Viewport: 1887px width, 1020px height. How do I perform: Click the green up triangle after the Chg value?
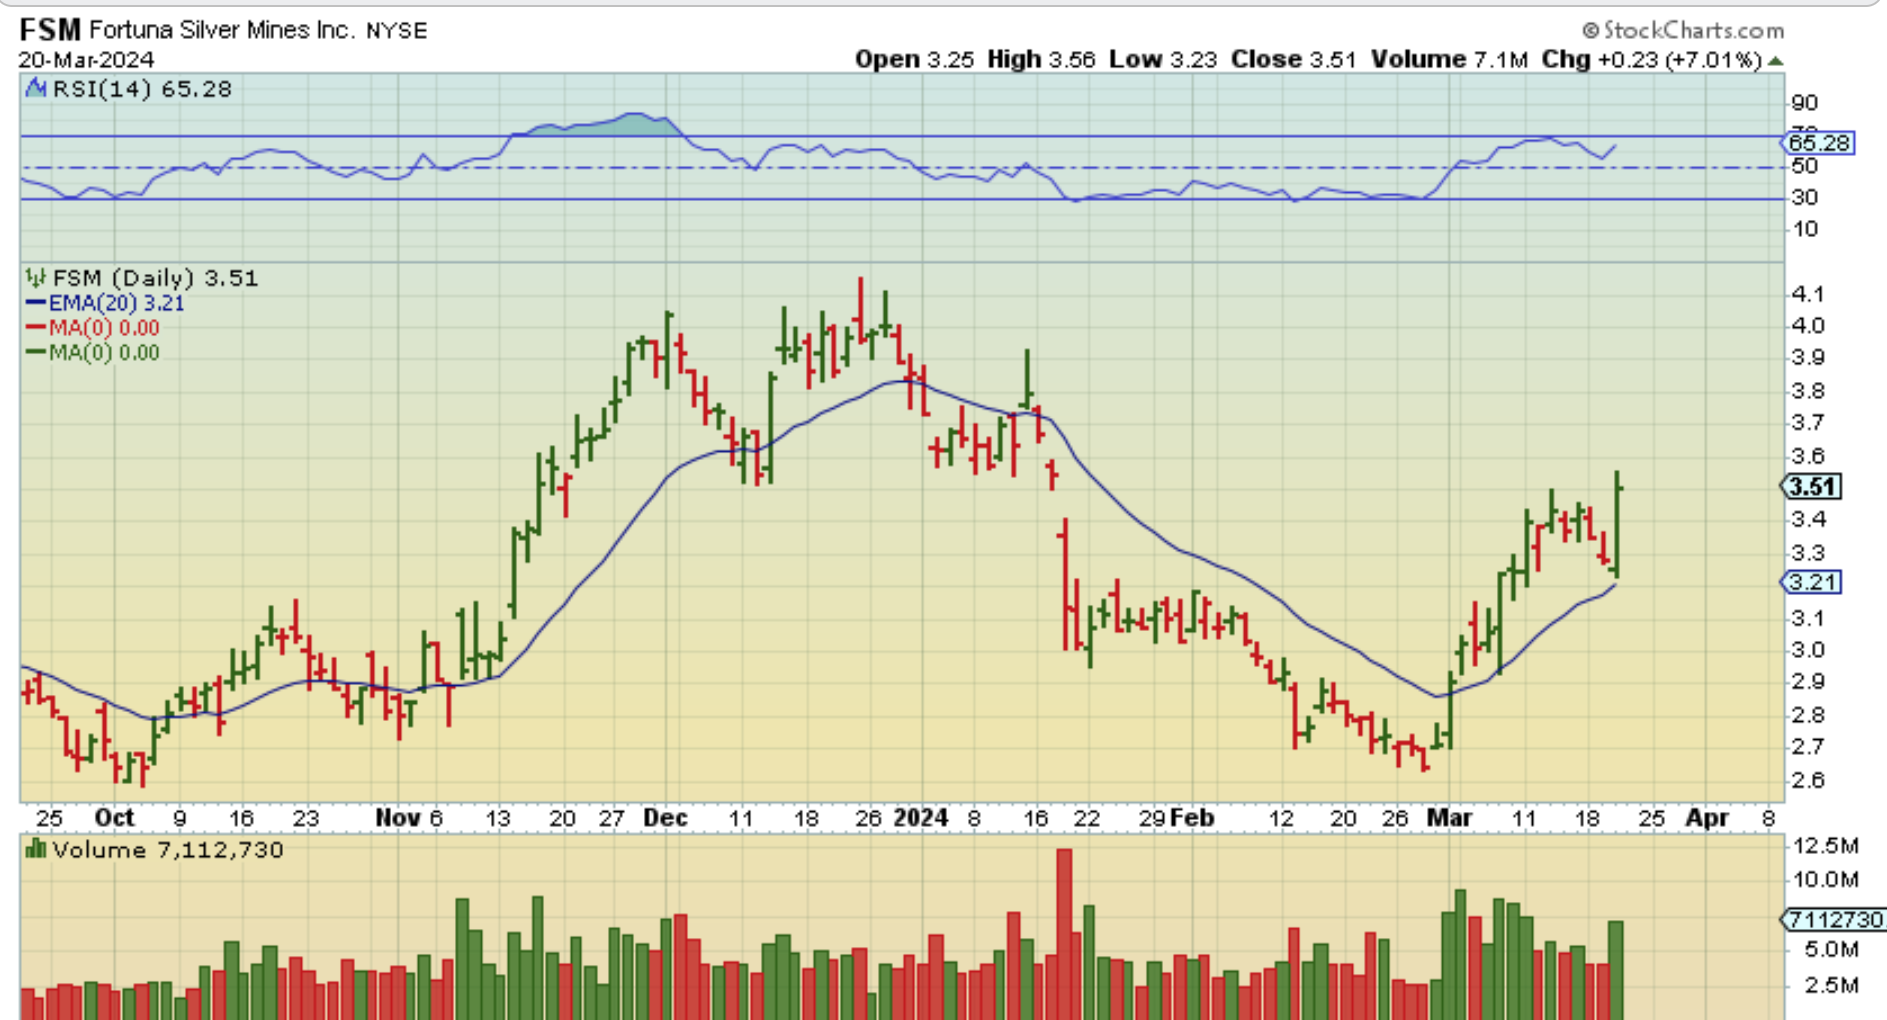[x=1775, y=61]
